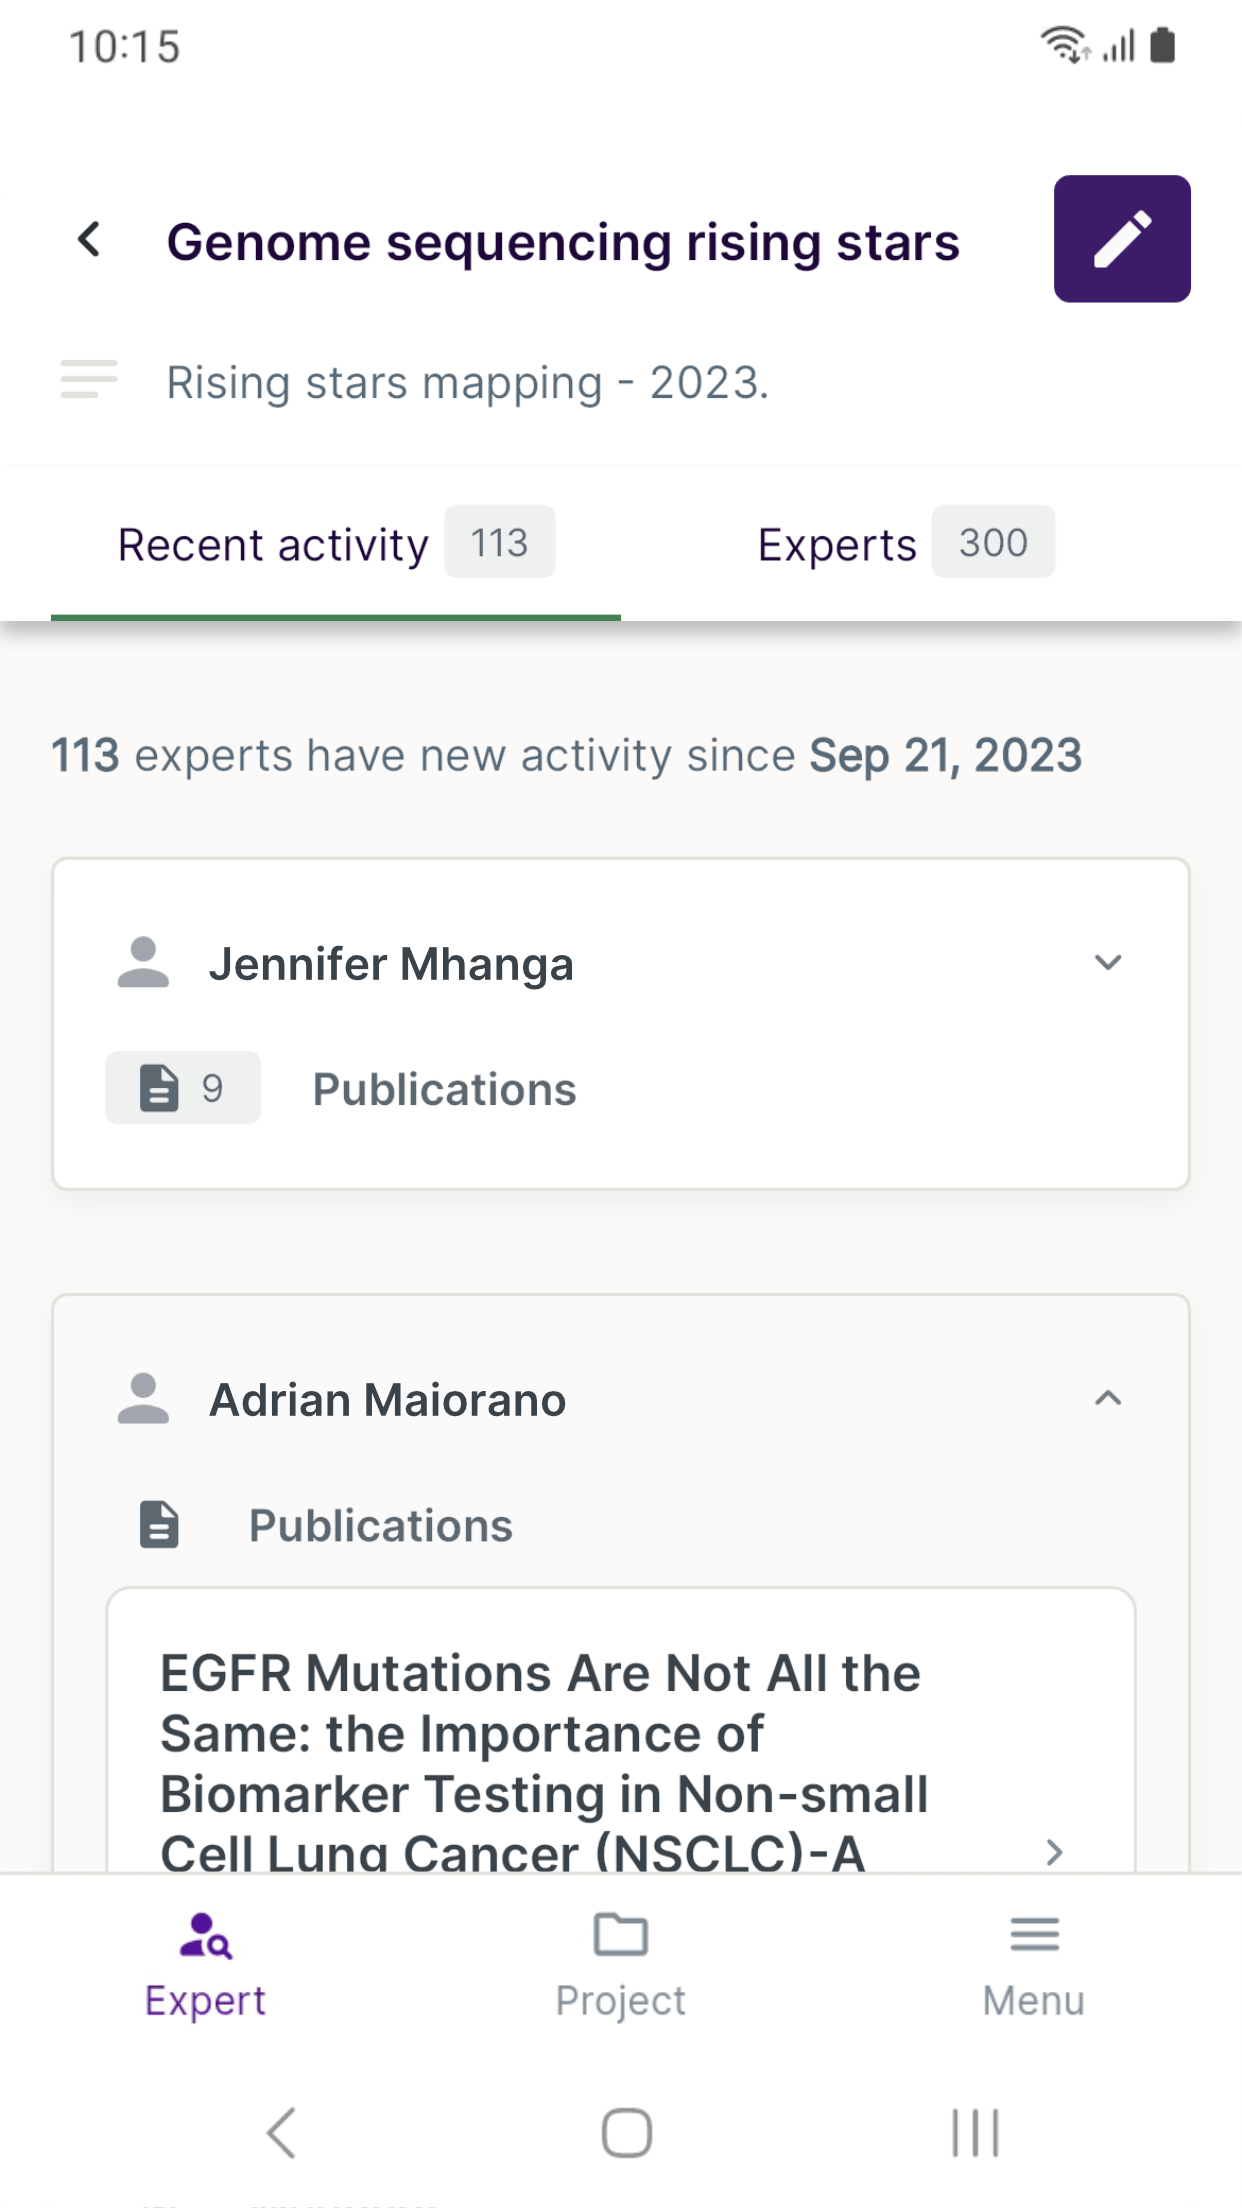Tap the Wi-Fi status icon
Screen dimensions: 1242x2208
click(1066, 45)
